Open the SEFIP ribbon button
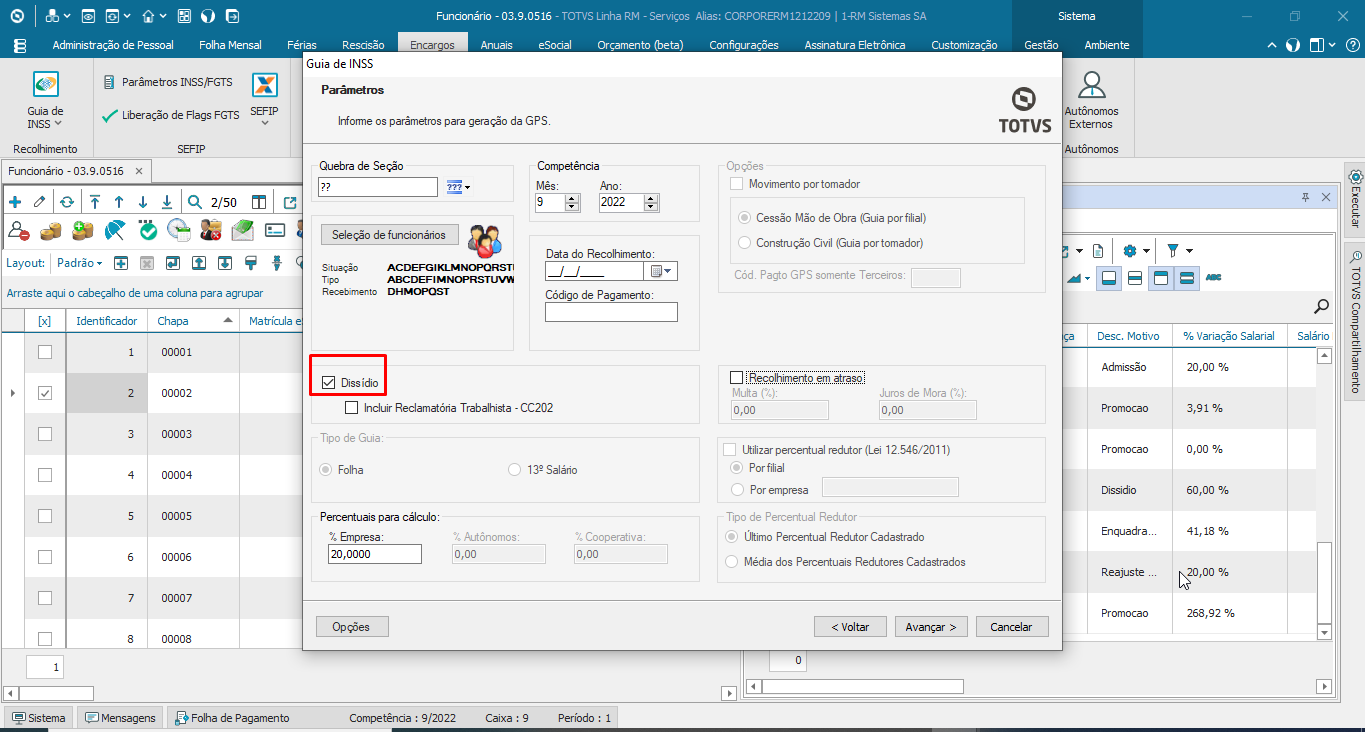This screenshot has width=1365, height=732. click(264, 98)
